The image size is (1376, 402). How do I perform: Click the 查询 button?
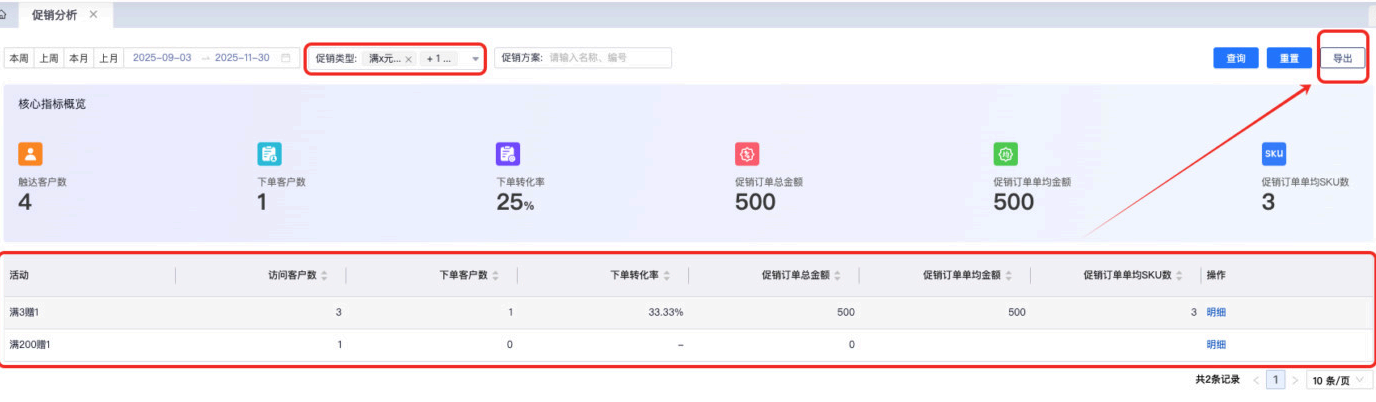(1235, 58)
